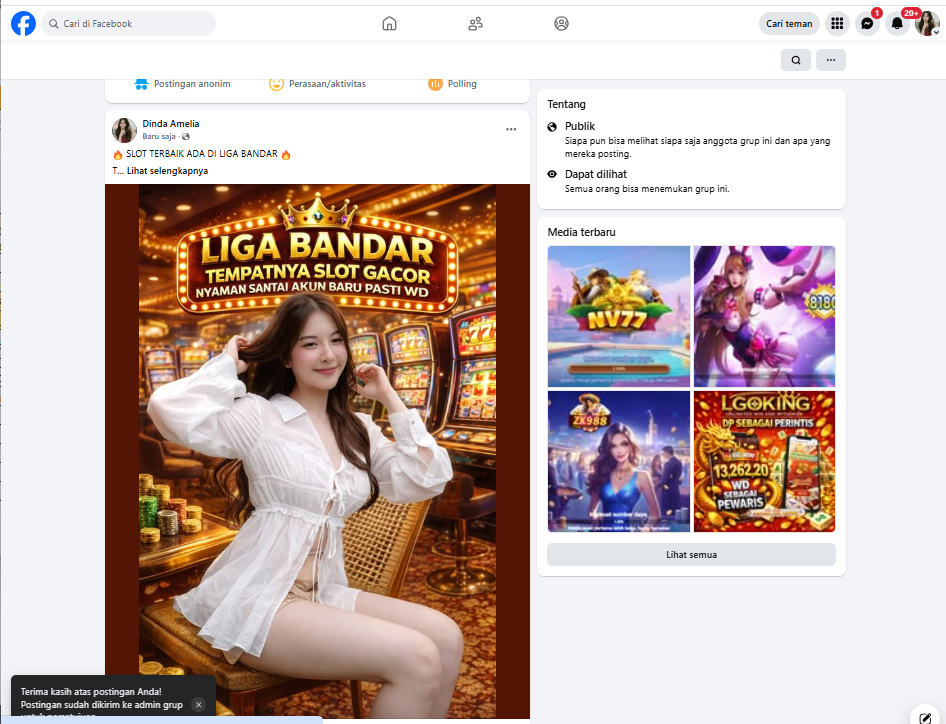This screenshot has width=946, height=724.
Task: Click the Media terbaru heading
Action: pyautogui.click(x=582, y=232)
